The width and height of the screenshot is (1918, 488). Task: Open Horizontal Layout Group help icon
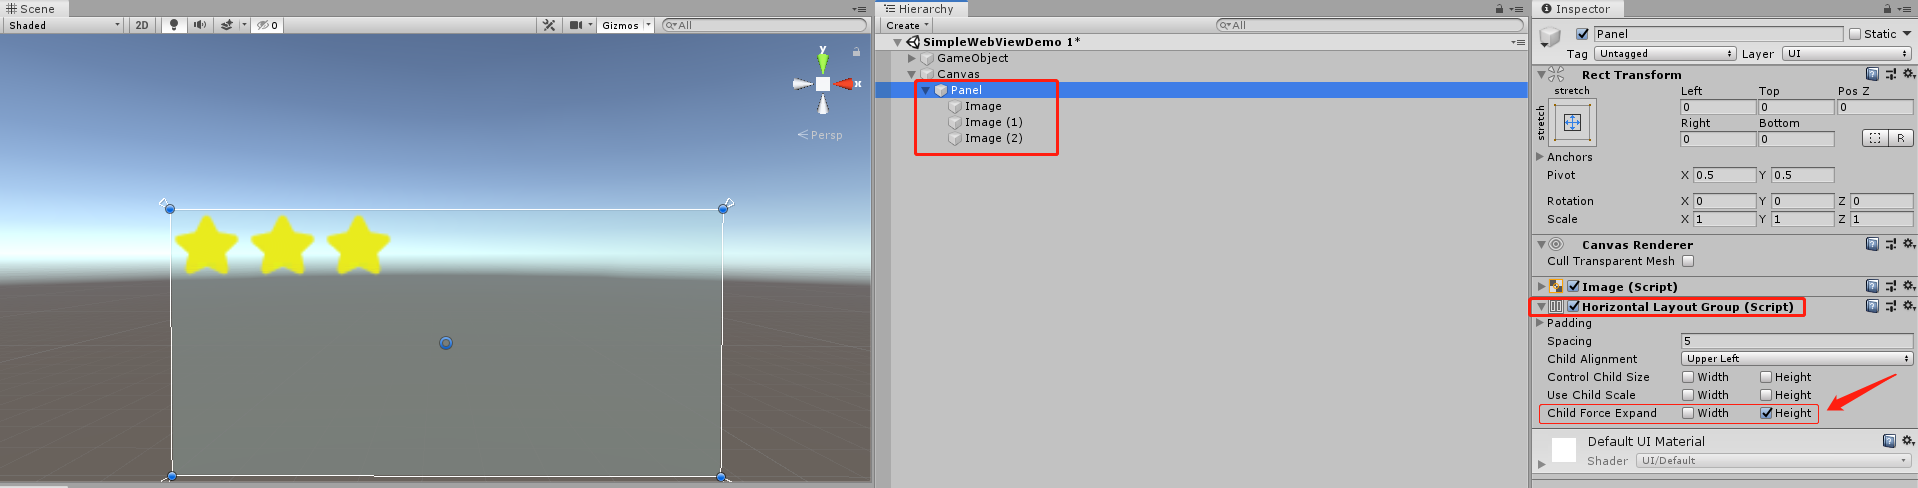tap(1872, 306)
